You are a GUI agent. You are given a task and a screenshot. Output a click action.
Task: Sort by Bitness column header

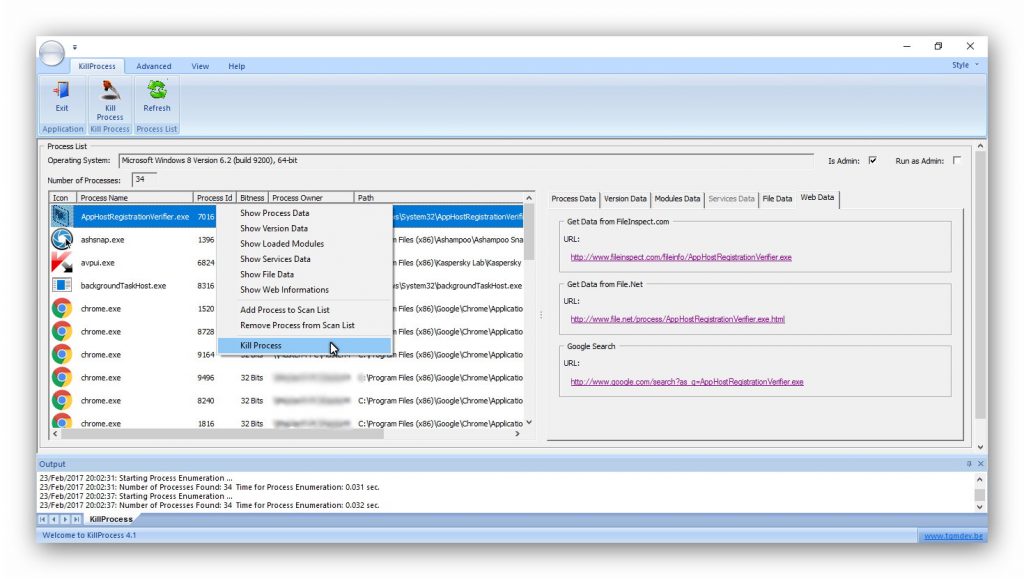pyautogui.click(x=252, y=198)
